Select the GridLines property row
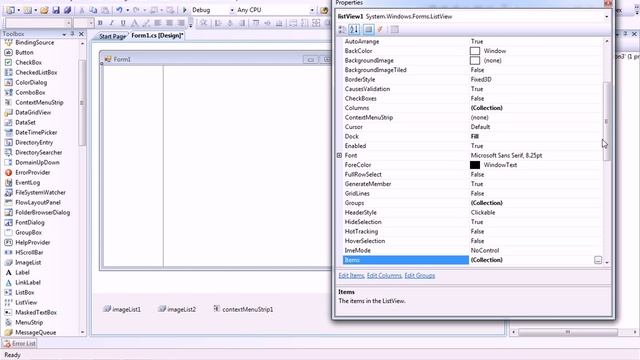The width and height of the screenshot is (640, 360). [x=473, y=193]
